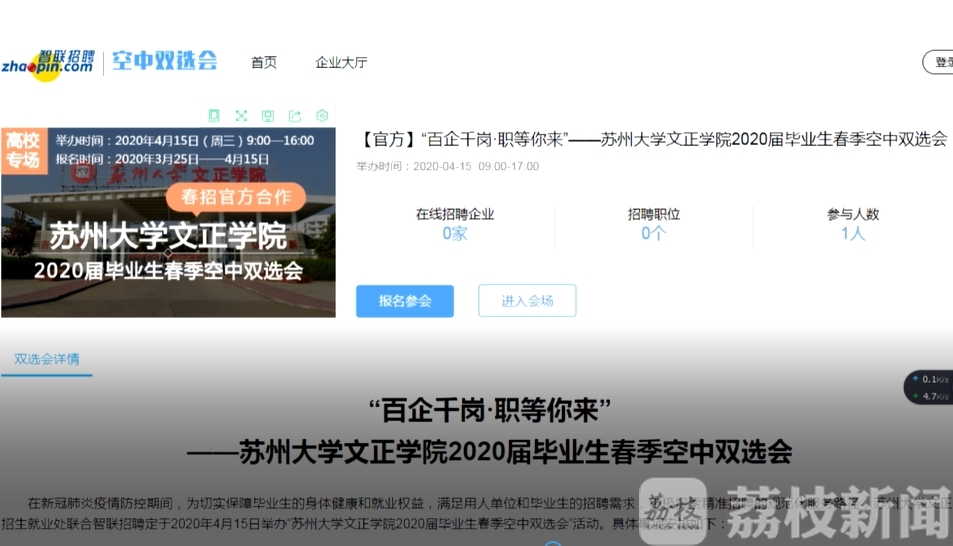Click the 0个 job count value
The width and height of the screenshot is (953, 546).
[x=654, y=233]
